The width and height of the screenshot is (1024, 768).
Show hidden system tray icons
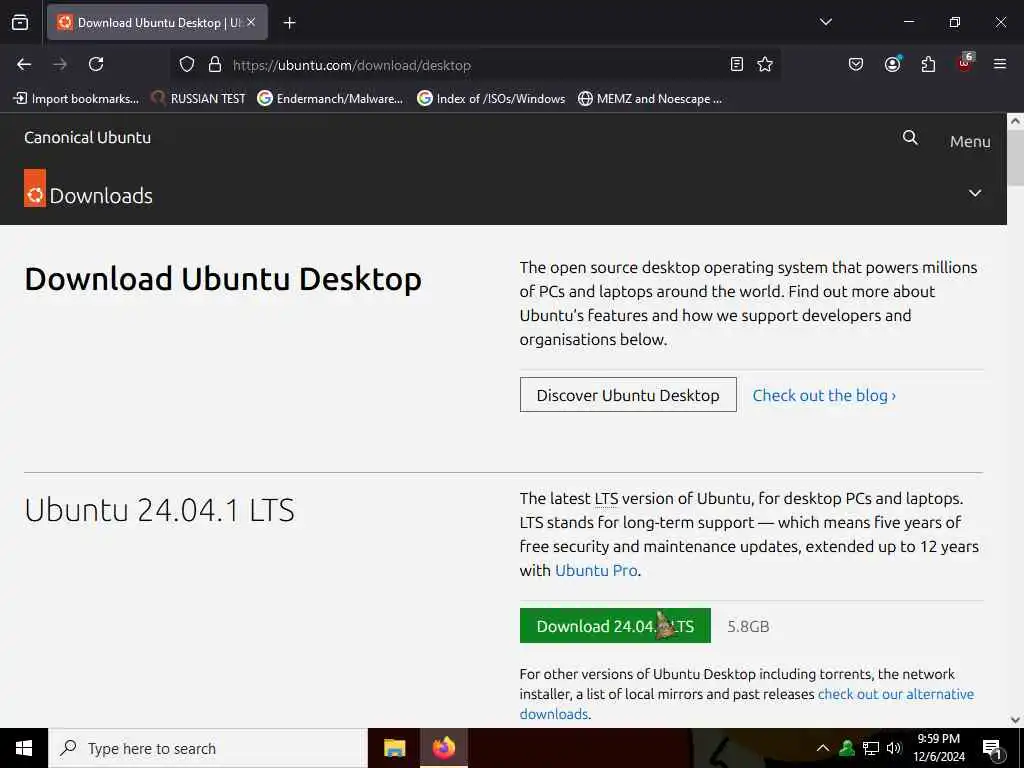pyautogui.click(x=823, y=748)
